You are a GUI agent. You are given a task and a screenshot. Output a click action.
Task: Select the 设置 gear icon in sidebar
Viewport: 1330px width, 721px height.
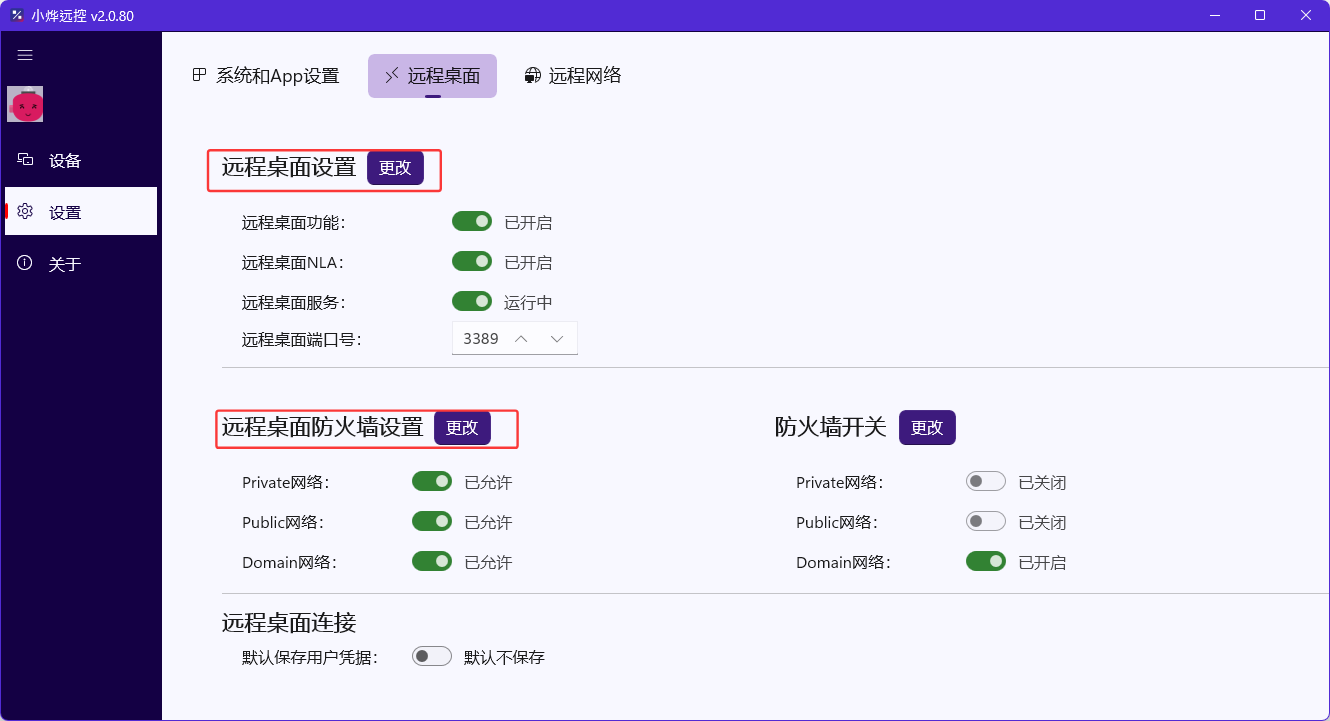[x=26, y=212]
